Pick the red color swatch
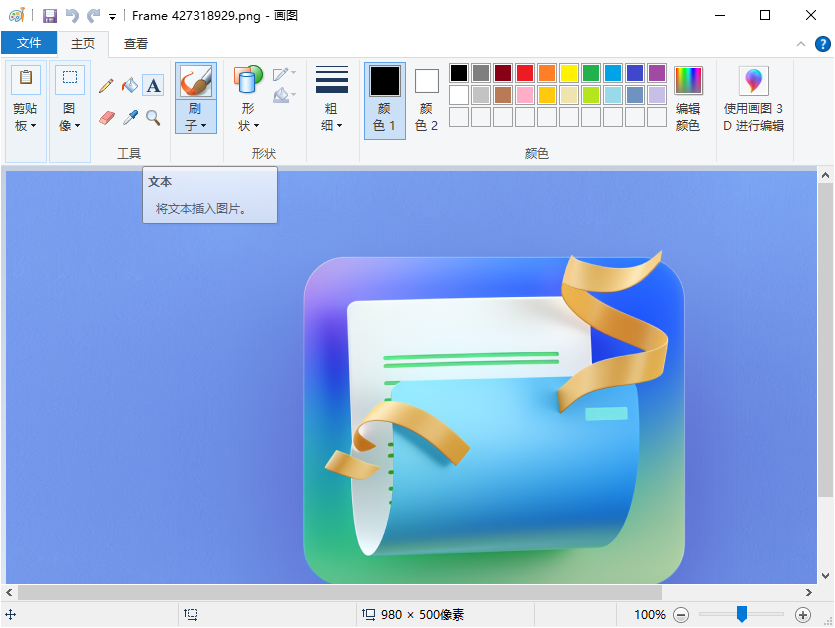The height and width of the screenshot is (628, 835). 525,73
